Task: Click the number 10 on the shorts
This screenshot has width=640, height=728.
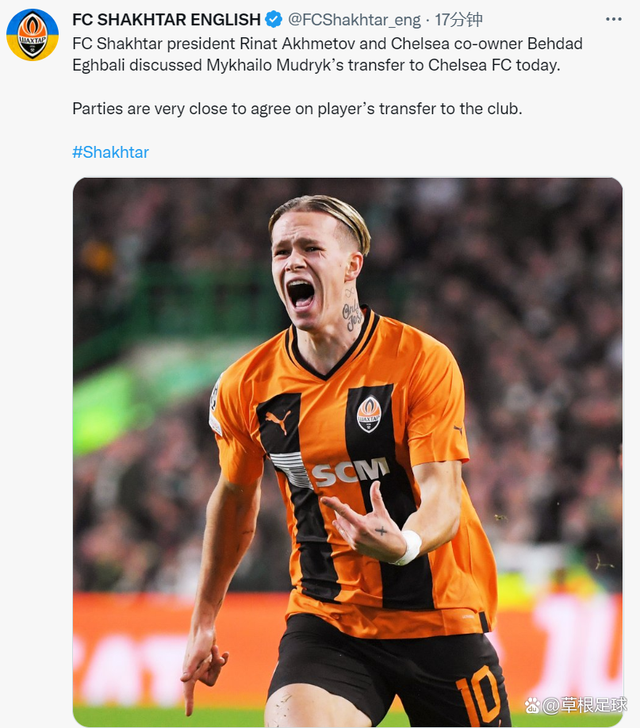Action: coord(479,693)
